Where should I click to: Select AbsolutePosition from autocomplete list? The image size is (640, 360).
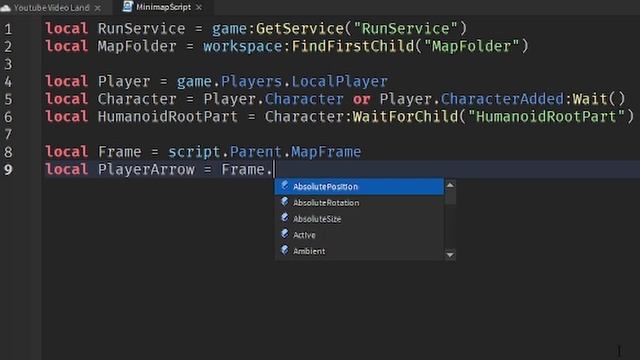point(359,187)
